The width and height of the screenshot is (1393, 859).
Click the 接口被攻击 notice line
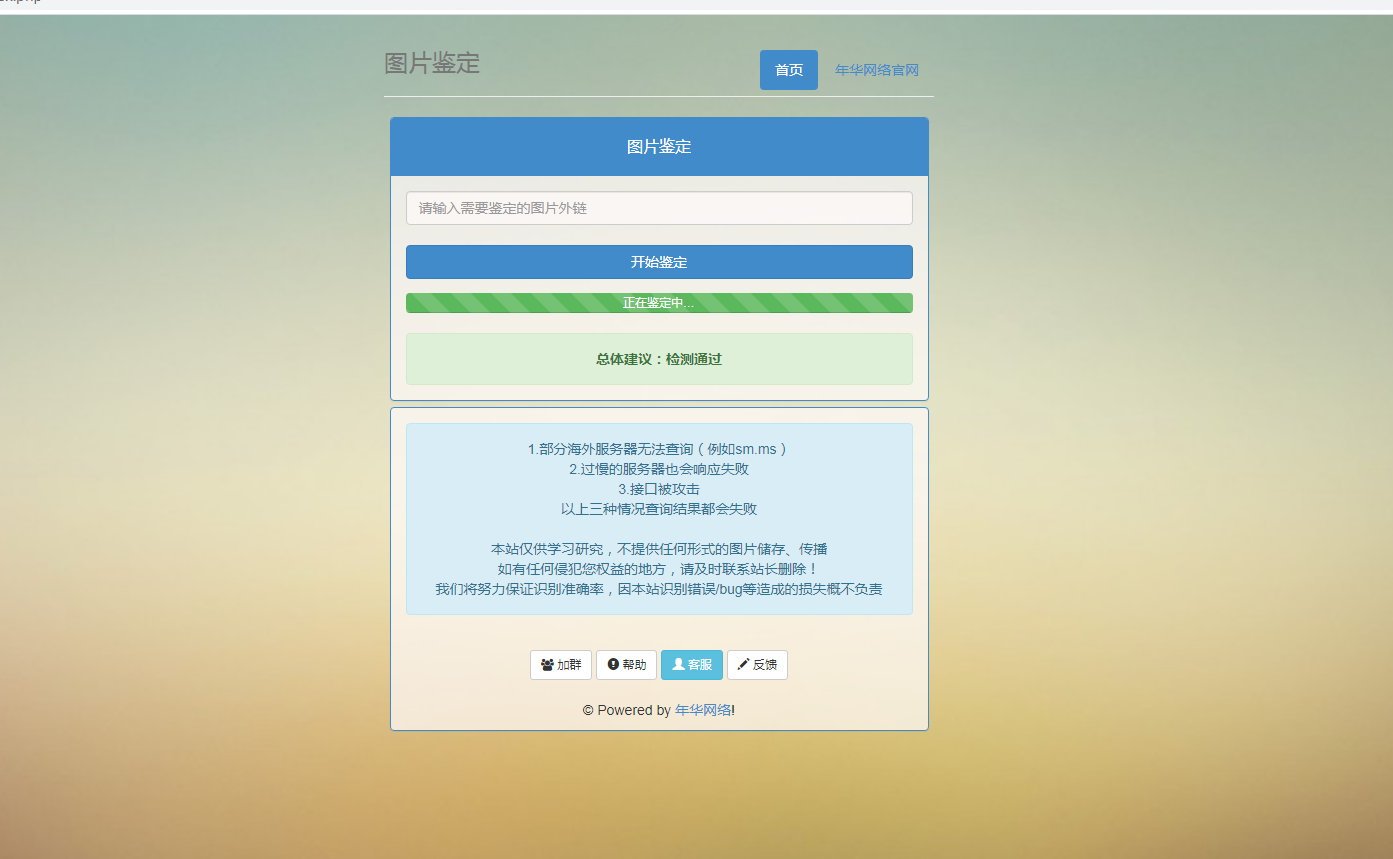tap(659, 489)
